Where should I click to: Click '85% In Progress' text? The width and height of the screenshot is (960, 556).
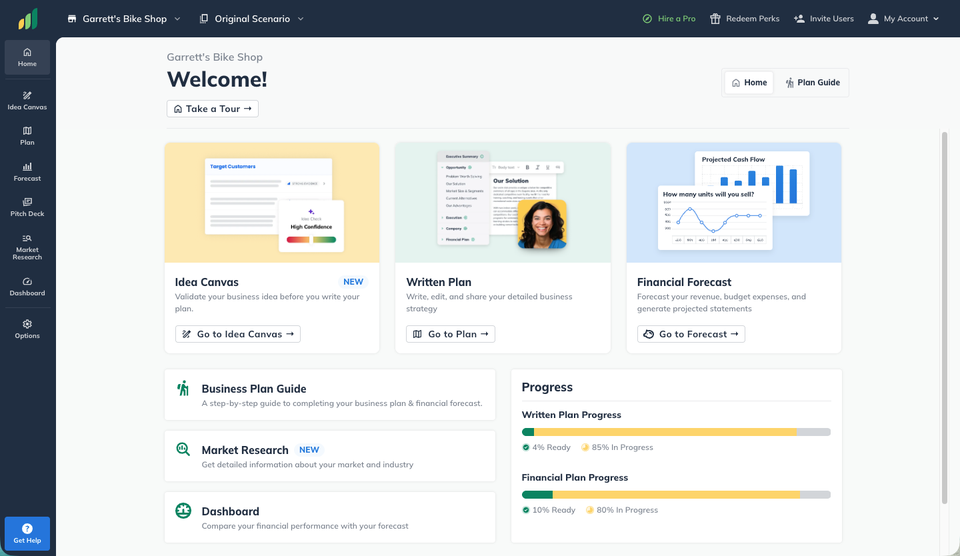pyautogui.click(x=622, y=448)
